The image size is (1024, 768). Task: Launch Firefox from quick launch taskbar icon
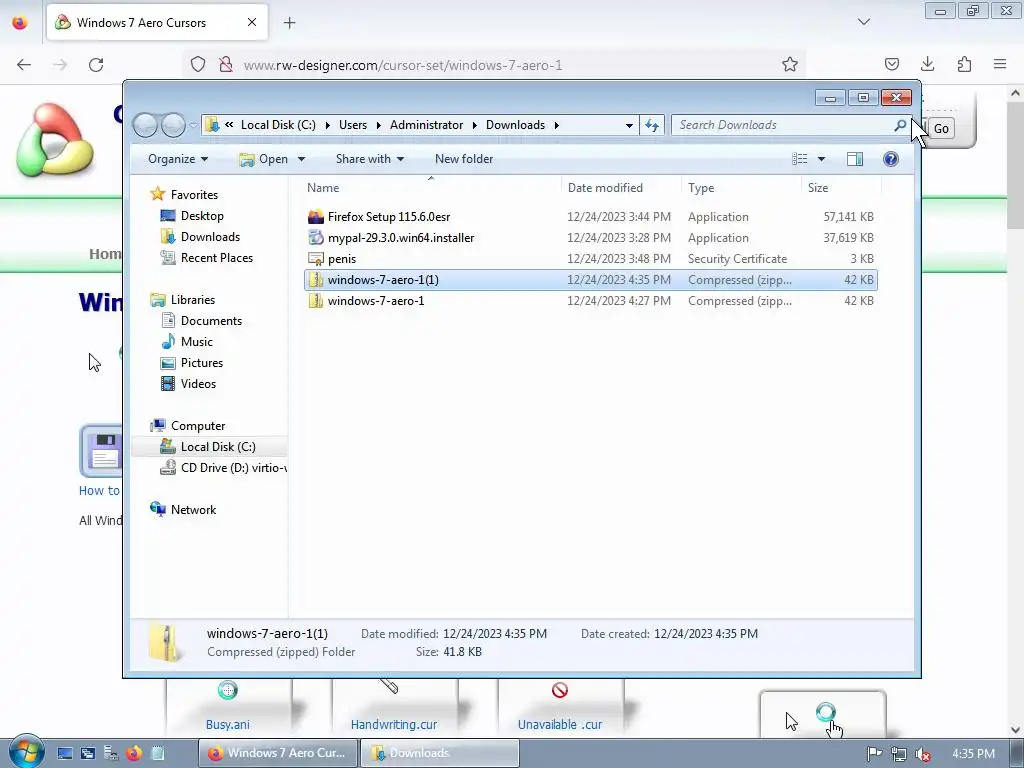134,753
